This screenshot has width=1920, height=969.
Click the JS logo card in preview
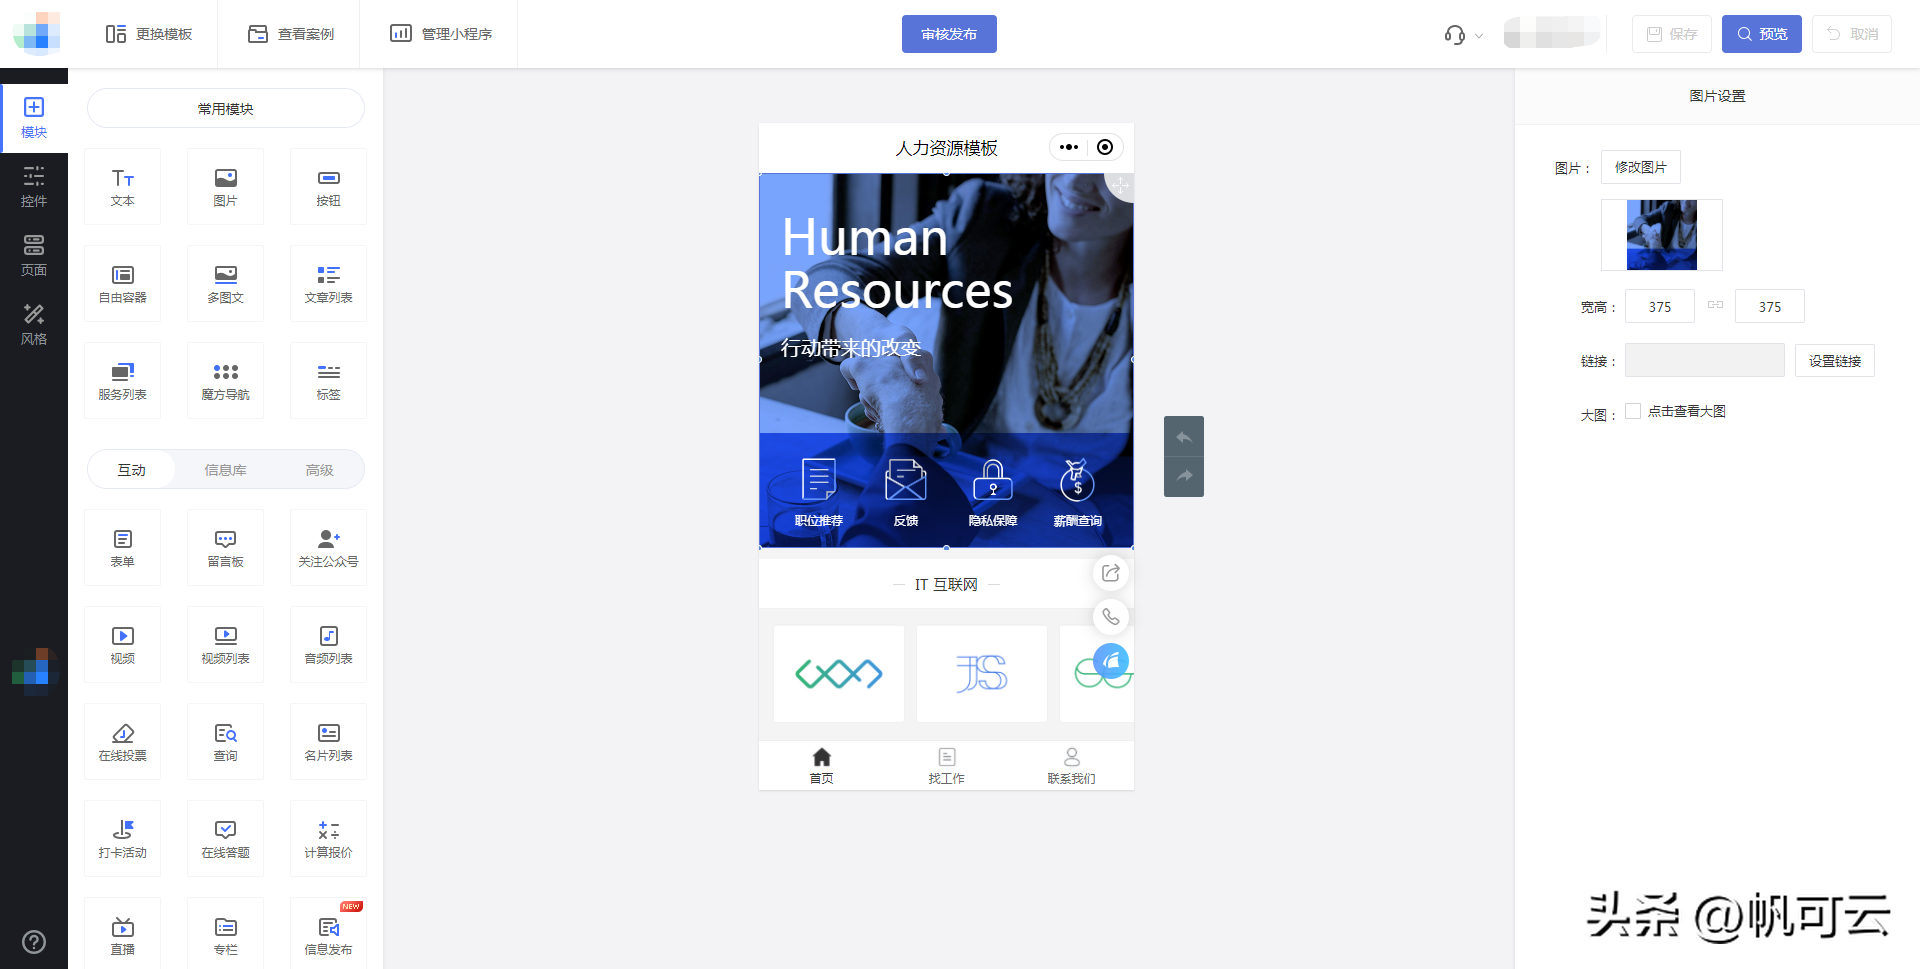pyautogui.click(x=982, y=674)
